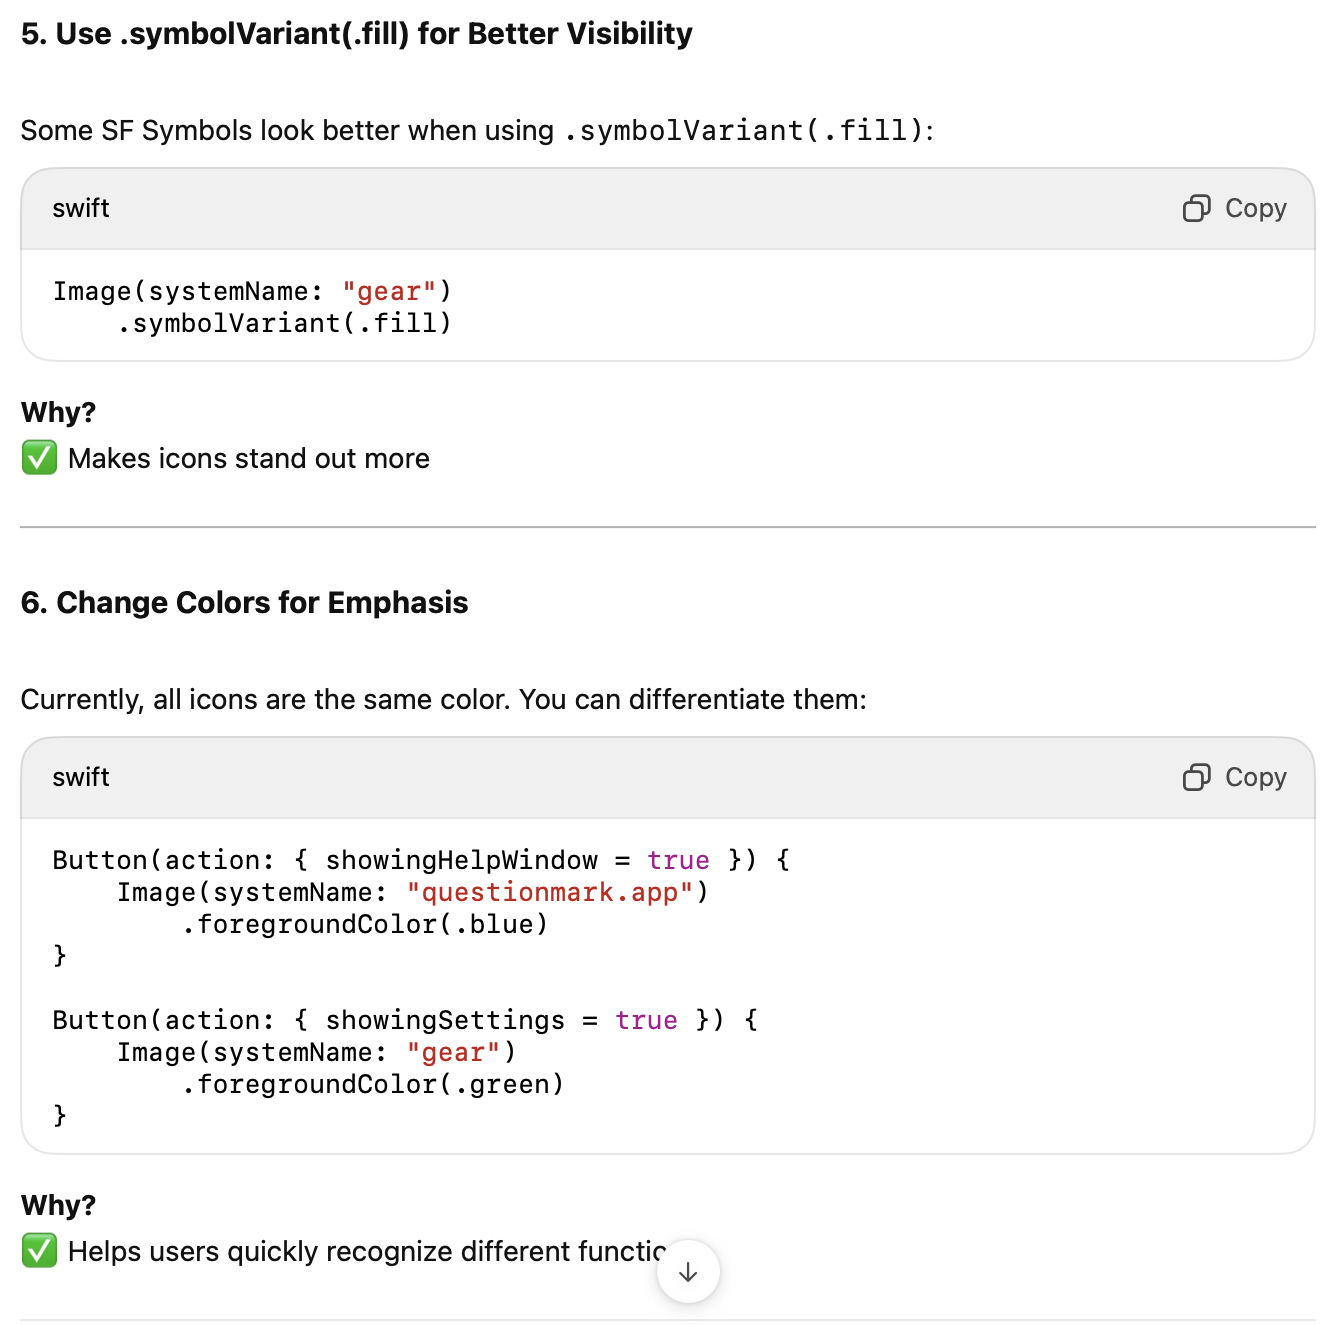Image resolution: width=1338 pixels, height=1326 pixels.
Task: Click the '.foregroundColor(.green)' line in the code
Action: pos(371,1083)
